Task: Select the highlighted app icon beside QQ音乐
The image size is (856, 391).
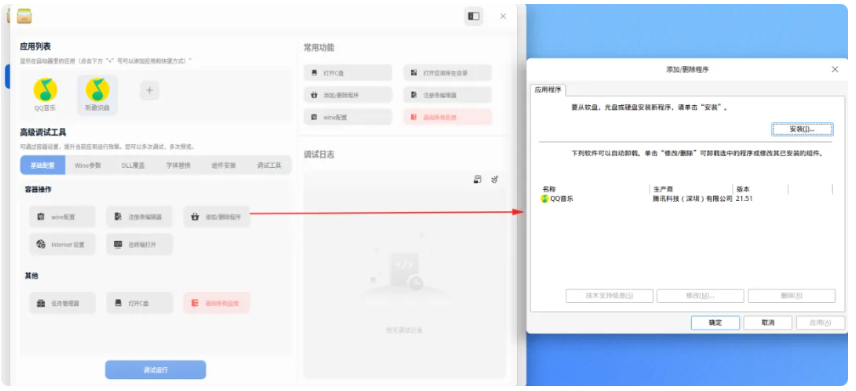Action: click(97, 90)
